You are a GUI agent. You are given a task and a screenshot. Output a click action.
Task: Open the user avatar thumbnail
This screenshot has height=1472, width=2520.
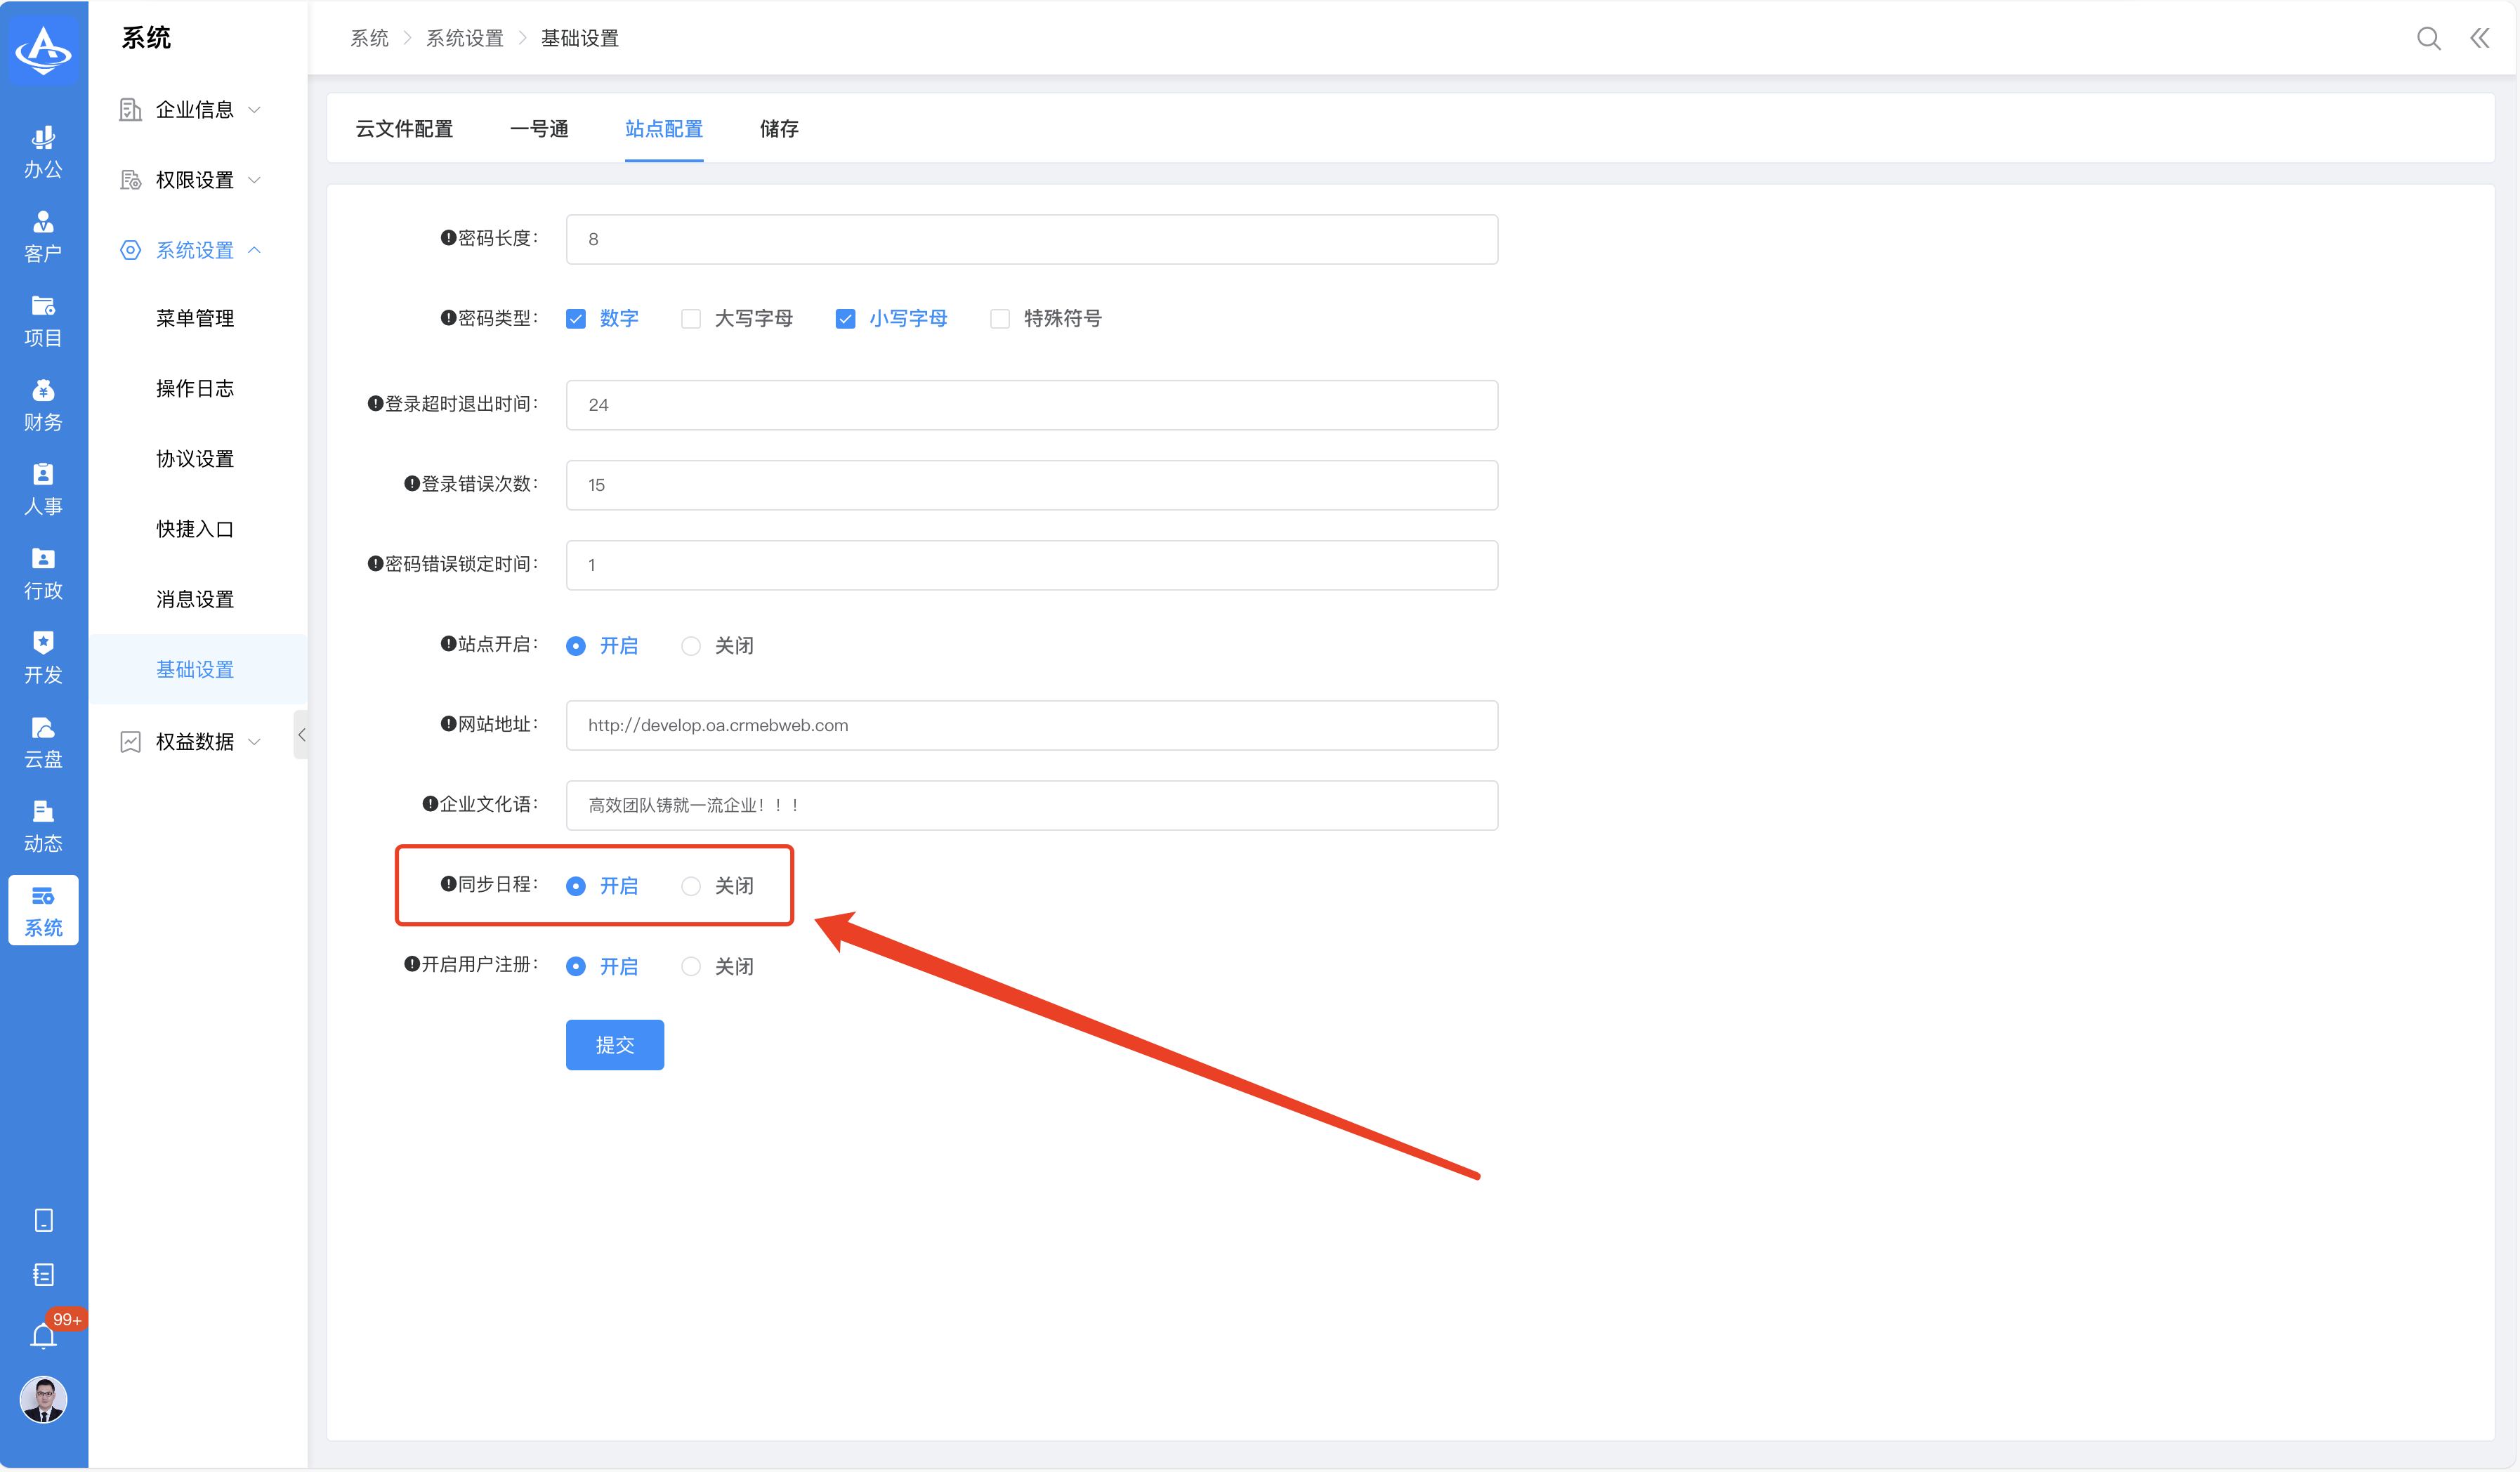pos(43,1399)
